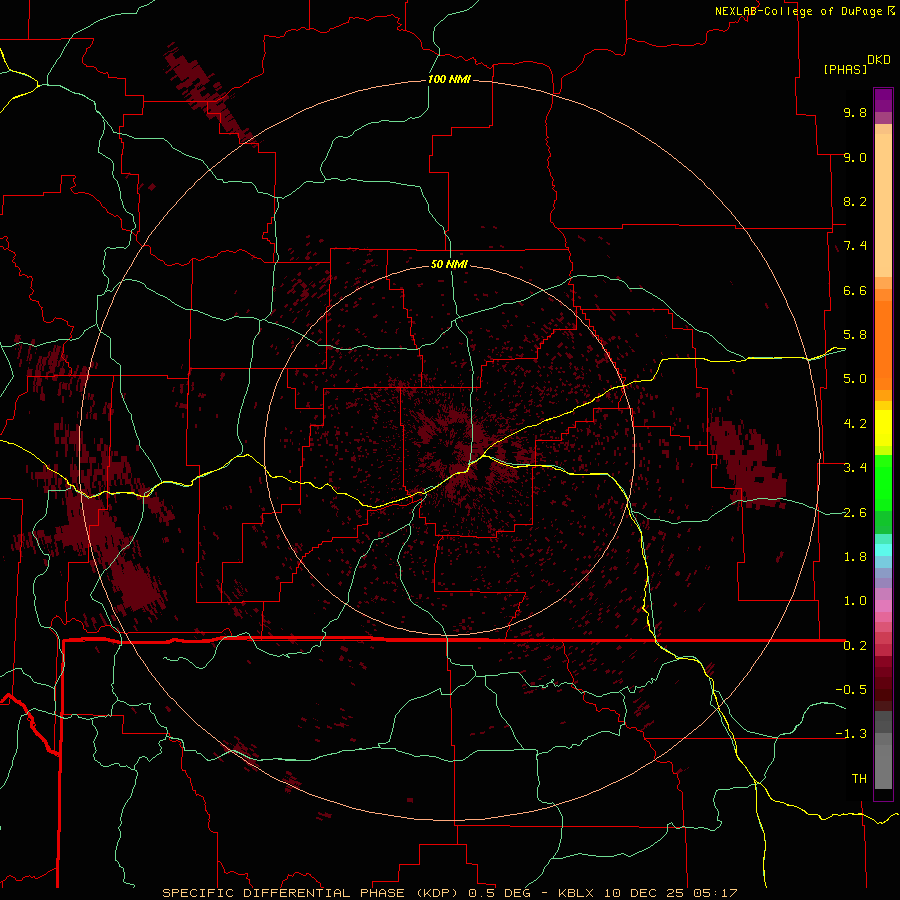Click the 5.0 scale value

[855, 379]
